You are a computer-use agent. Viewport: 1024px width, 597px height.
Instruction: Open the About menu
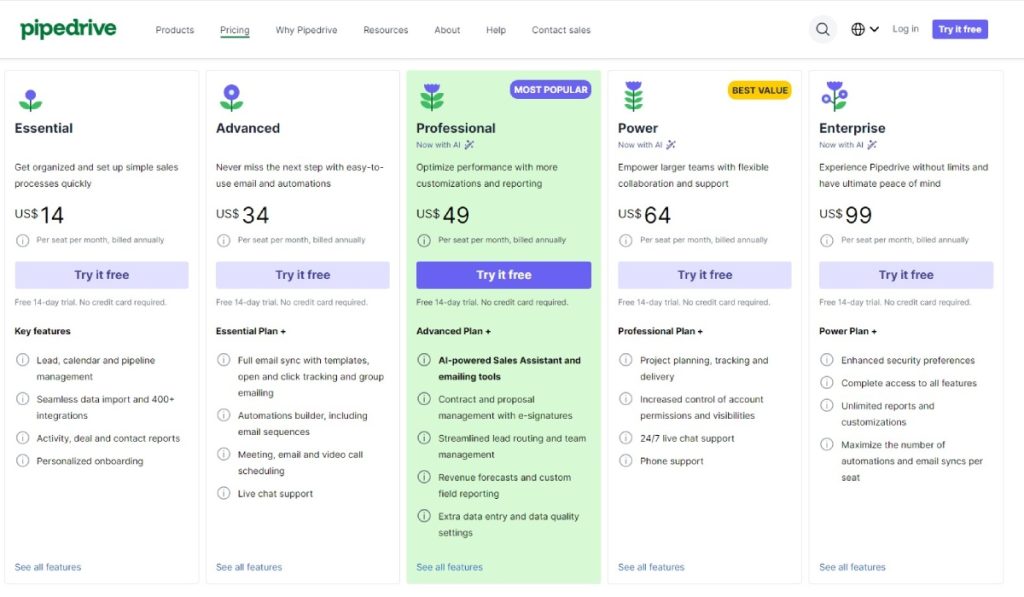pos(447,30)
